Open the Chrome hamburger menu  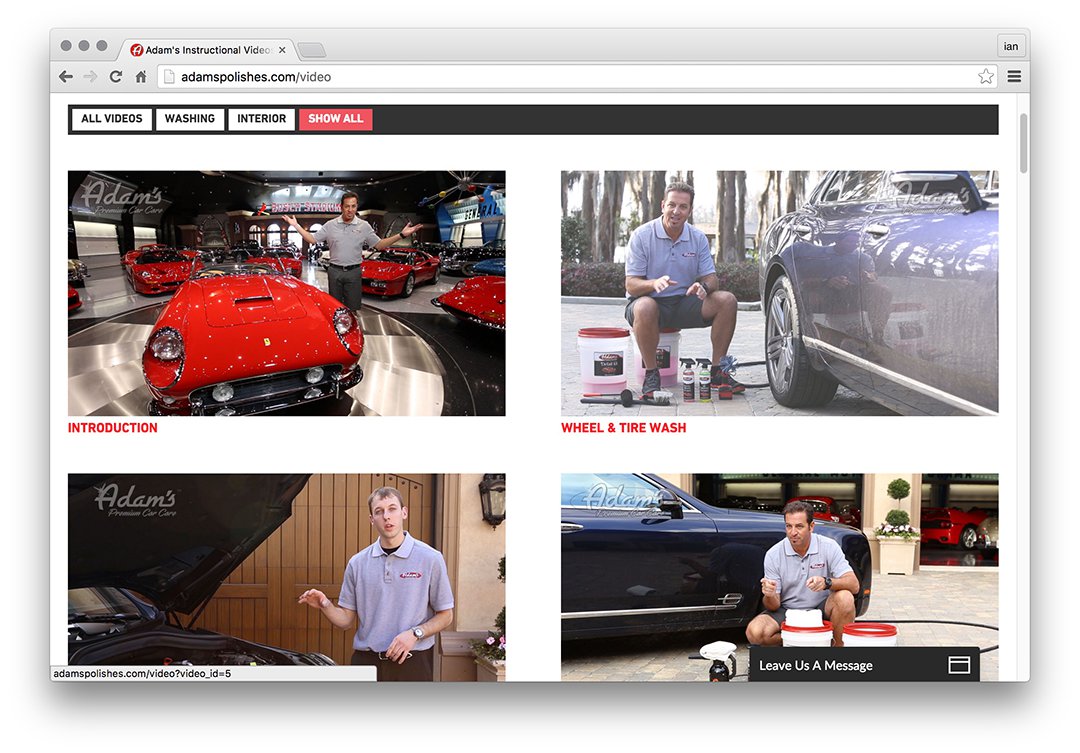pos(1014,77)
